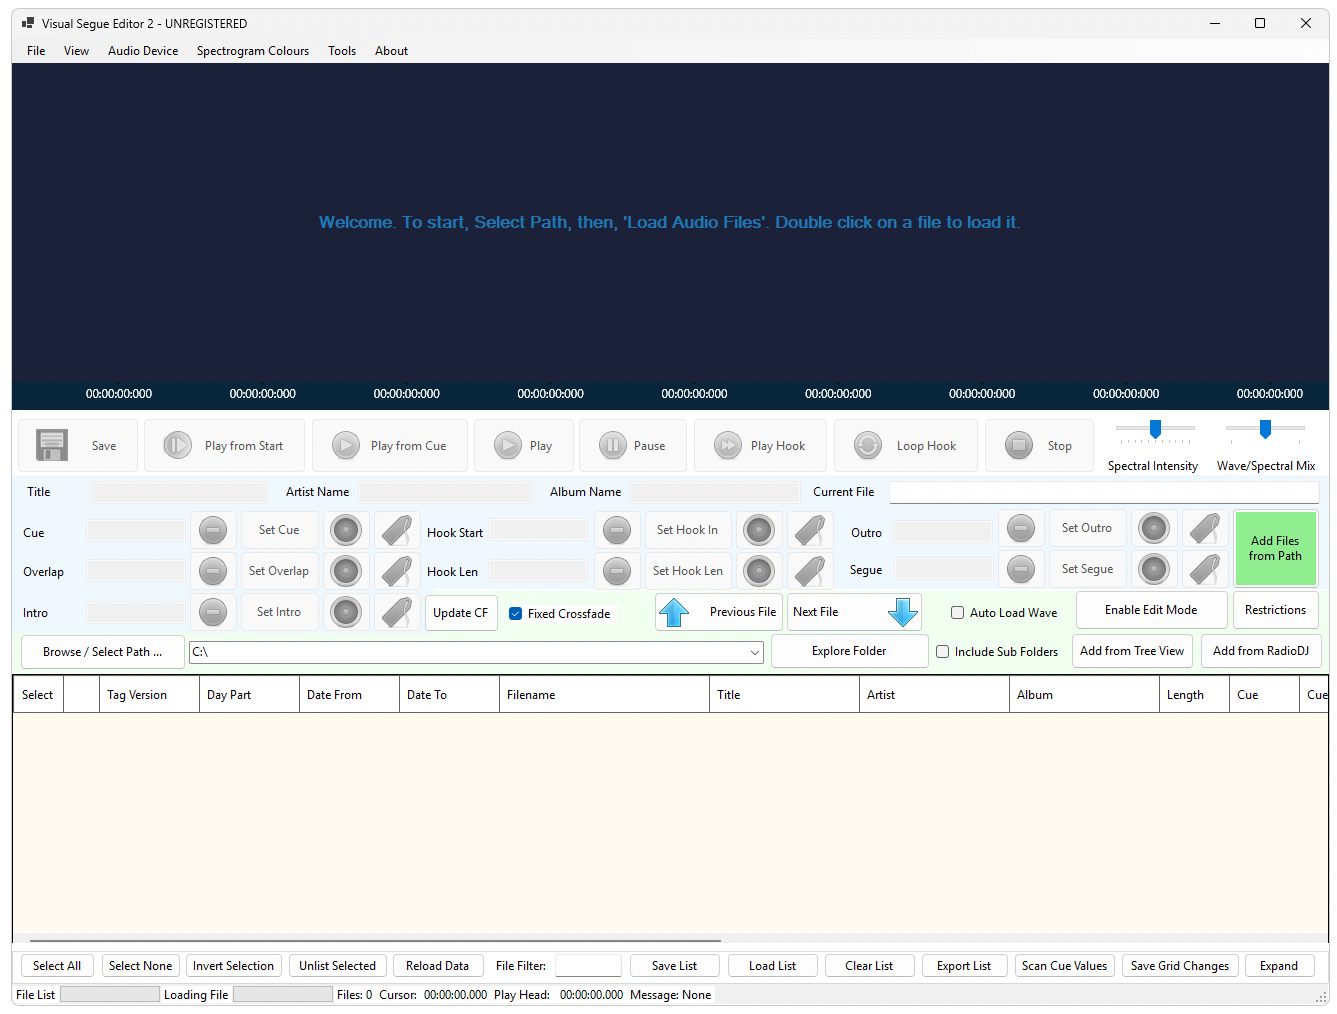
Task: Open the Audio Device menu
Action: pos(143,51)
